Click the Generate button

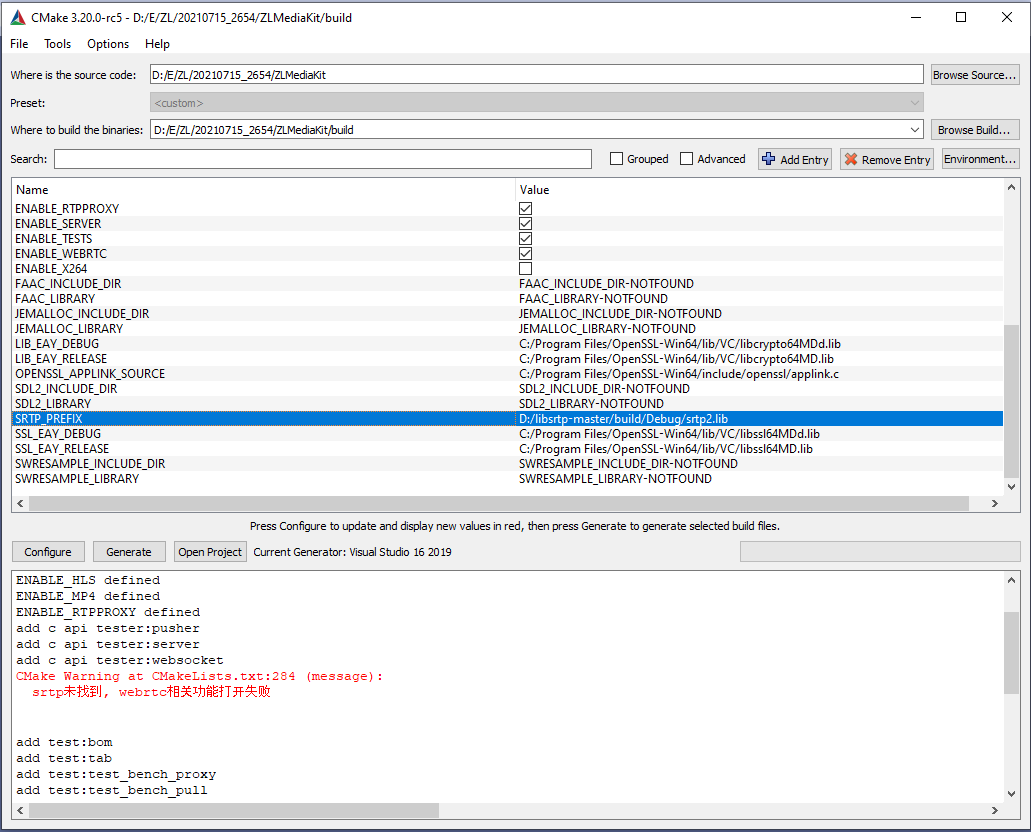[x=129, y=552]
